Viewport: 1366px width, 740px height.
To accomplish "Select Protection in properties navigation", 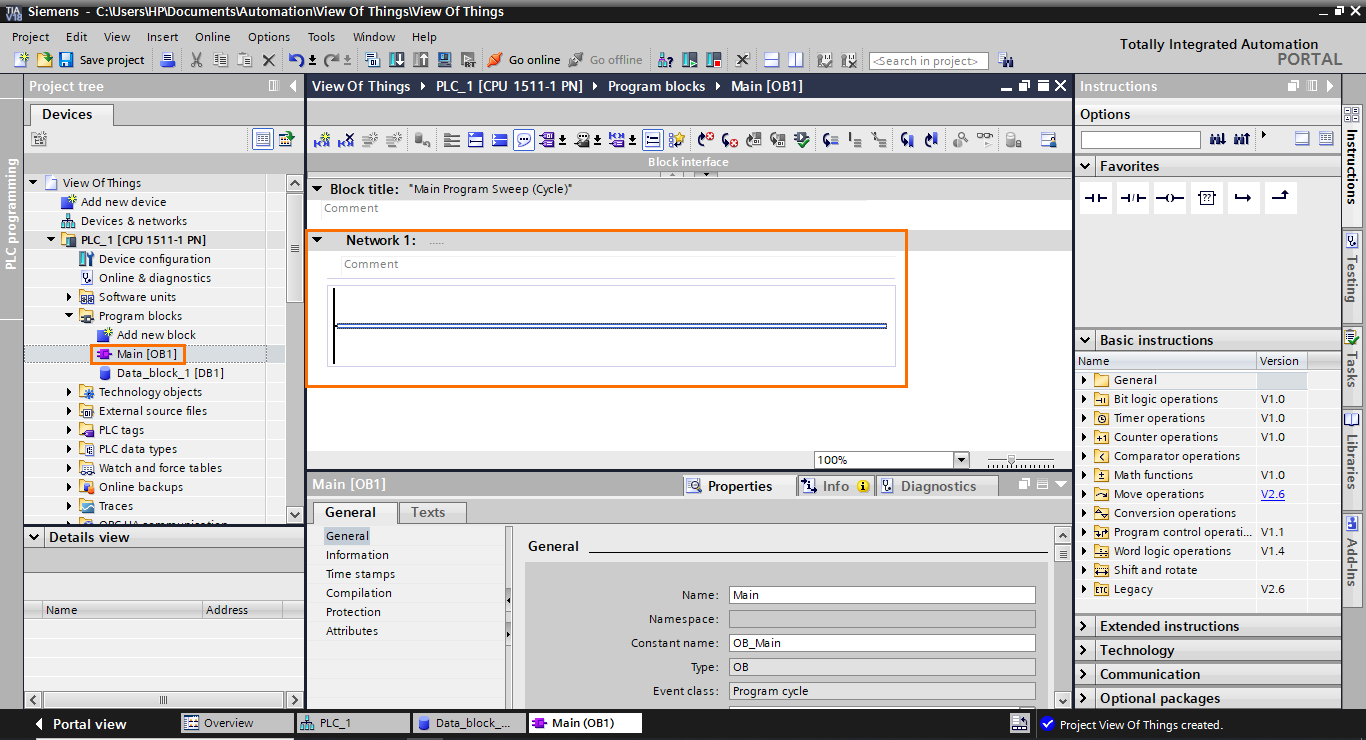I will tap(353, 612).
